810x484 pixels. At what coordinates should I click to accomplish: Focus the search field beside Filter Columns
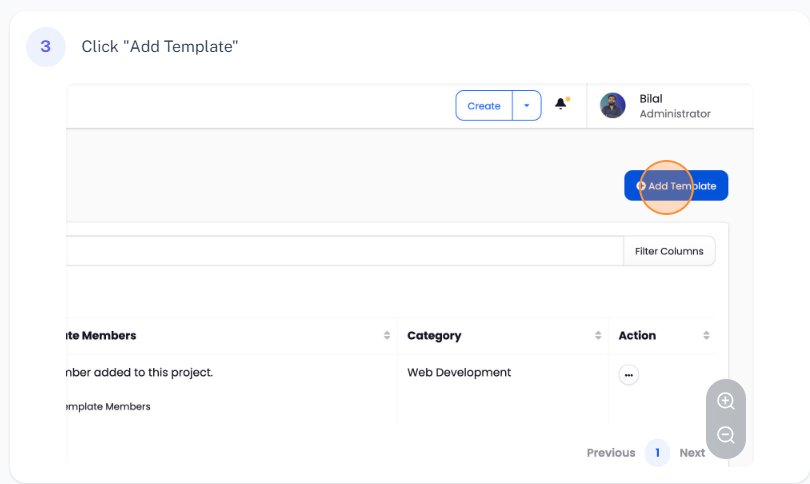[x=340, y=251]
